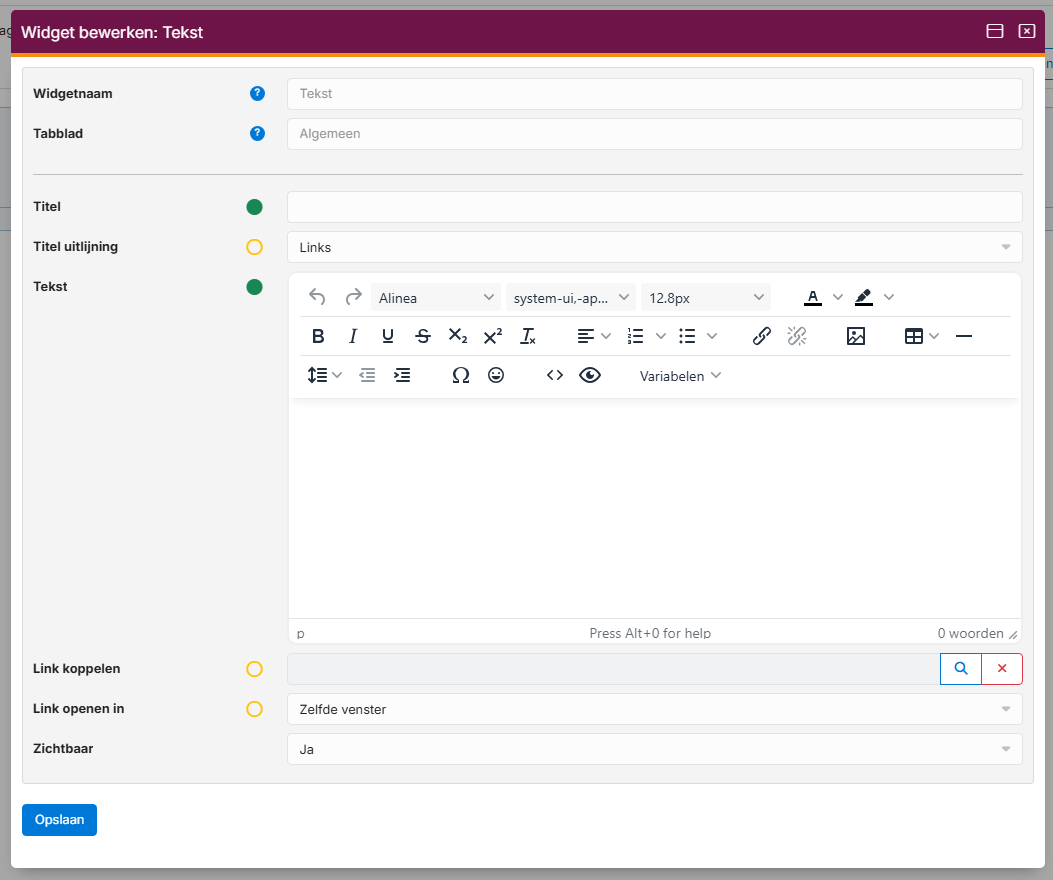Toggle green indicator next to Titel
The width and height of the screenshot is (1053, 880).
pyautogui.click(x=255, y=207)
